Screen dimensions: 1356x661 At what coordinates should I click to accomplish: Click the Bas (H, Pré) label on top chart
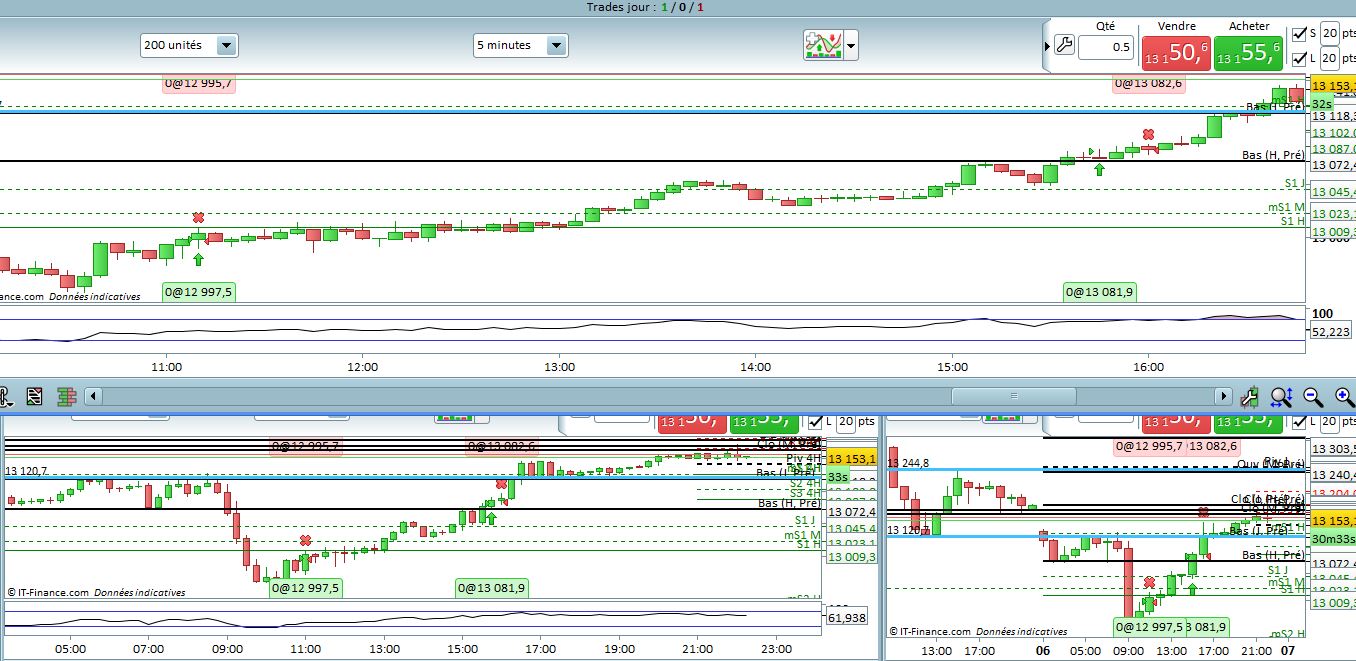[x=1273, y=155]
